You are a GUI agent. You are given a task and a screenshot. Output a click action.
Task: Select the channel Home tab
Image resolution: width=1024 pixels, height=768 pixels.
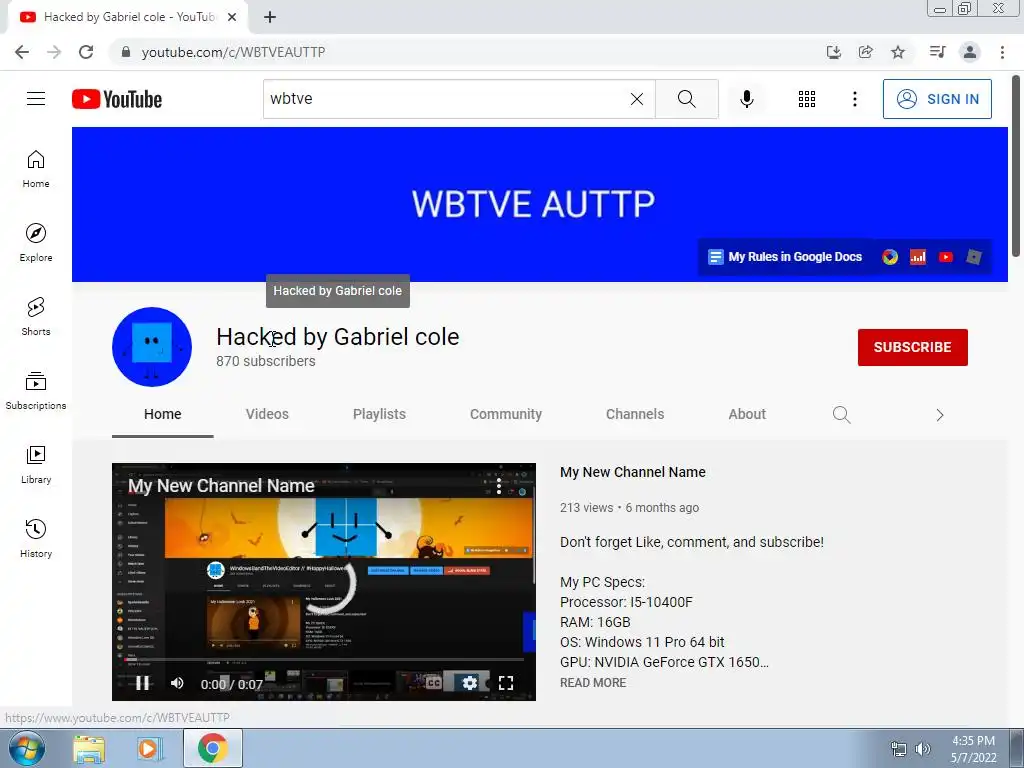pyautogui.click(x=163, y=414)
